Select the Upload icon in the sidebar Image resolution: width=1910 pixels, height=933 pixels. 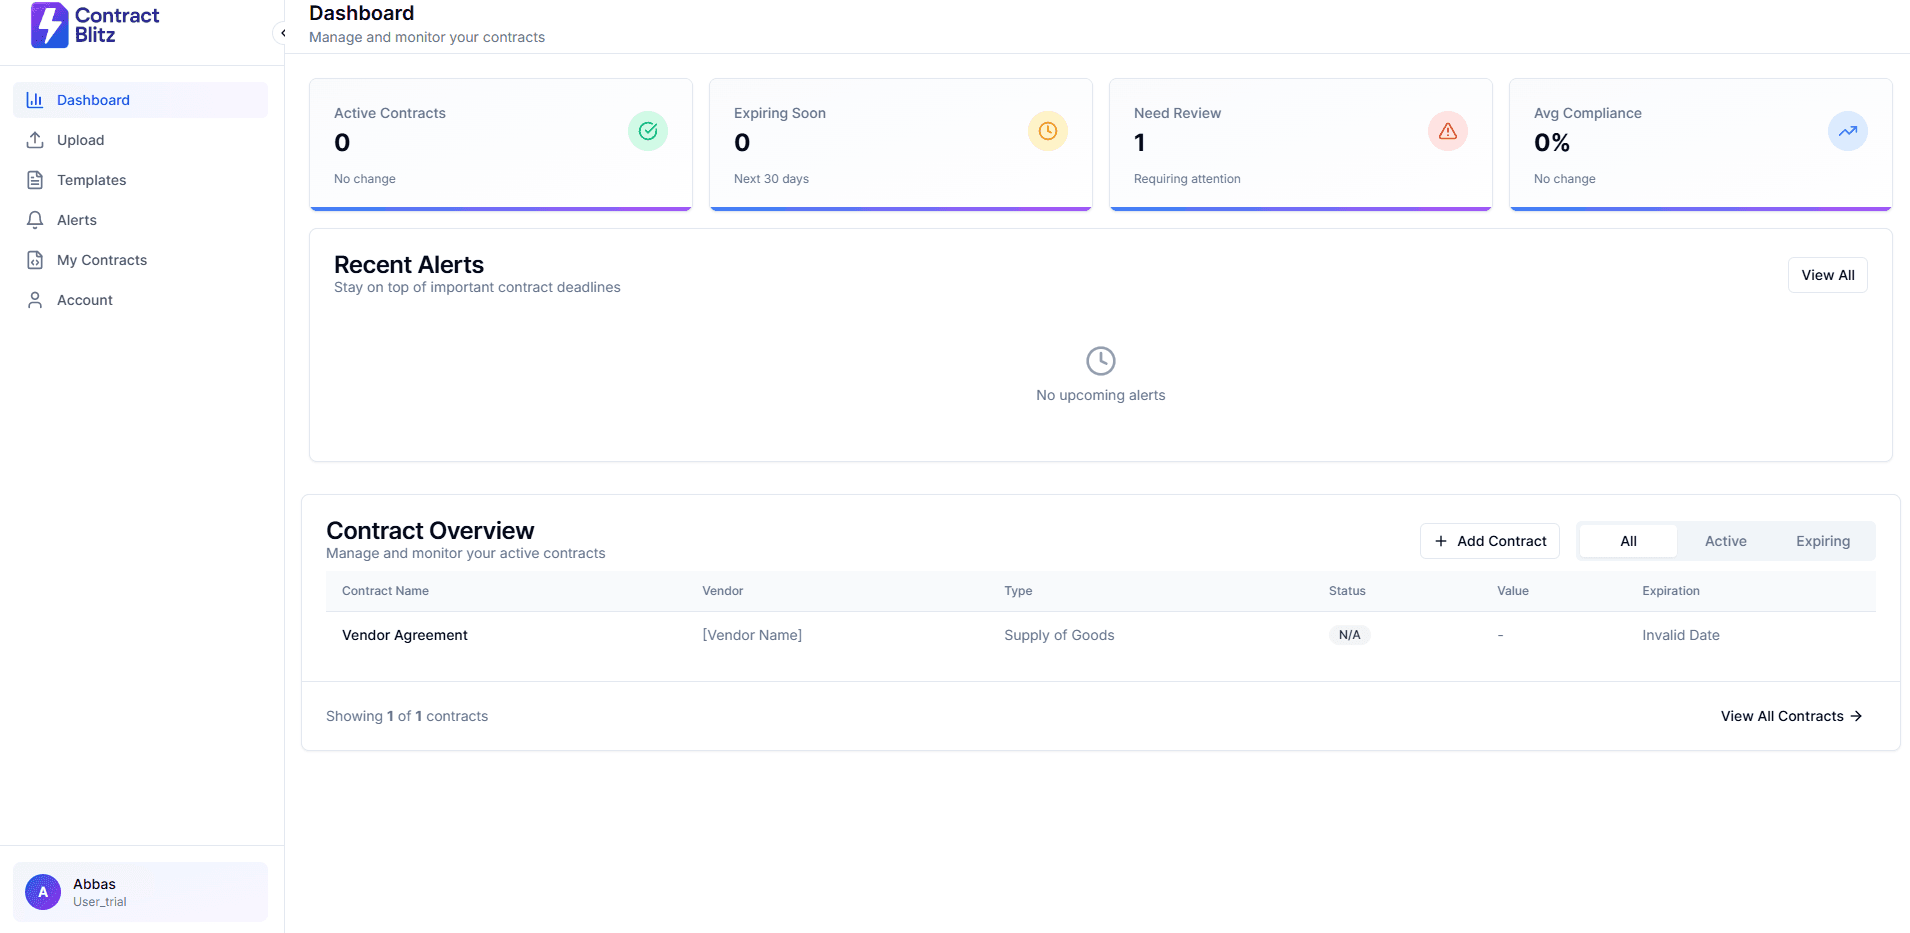pyautogui.click(x=34, y=139)
